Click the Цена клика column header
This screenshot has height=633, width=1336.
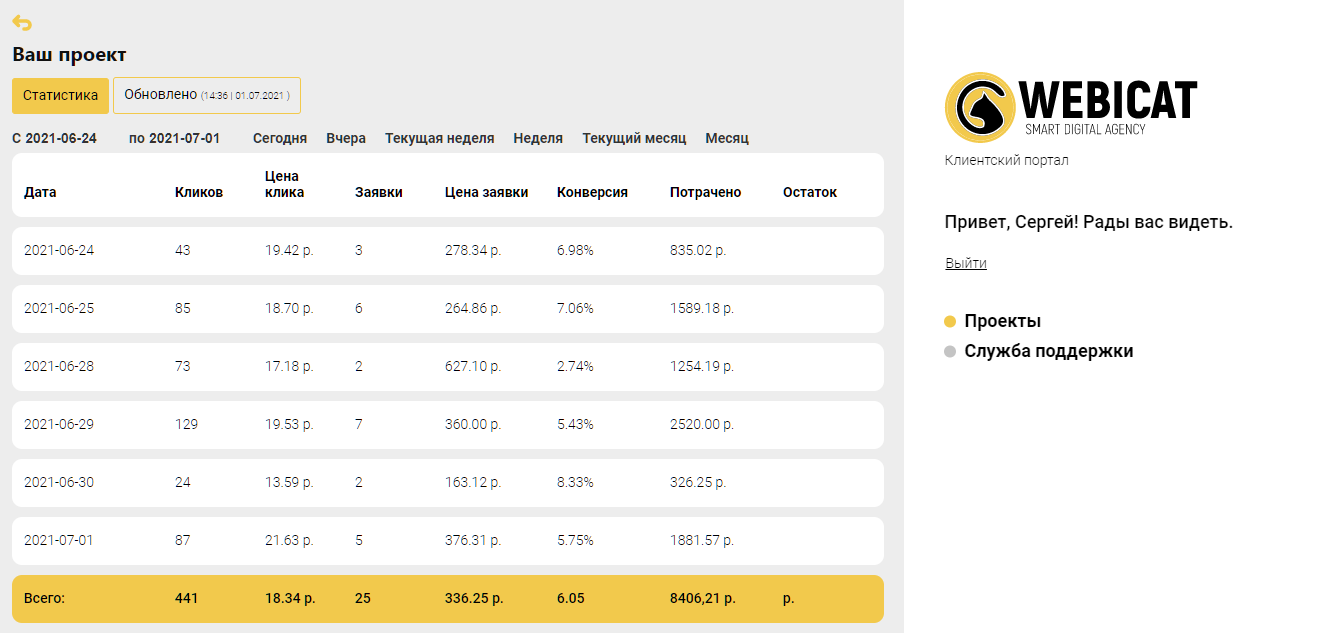285,184
